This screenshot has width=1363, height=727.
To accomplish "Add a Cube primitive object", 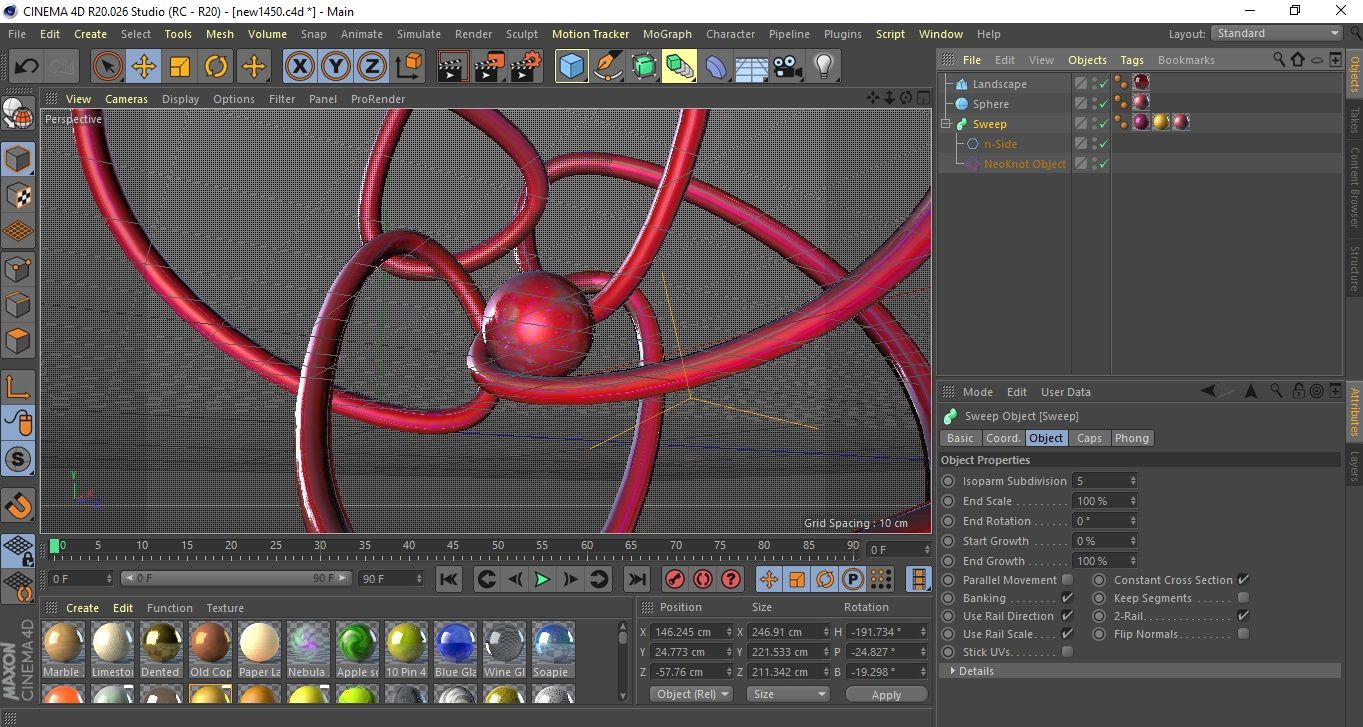I will click(x=571, y=67).
